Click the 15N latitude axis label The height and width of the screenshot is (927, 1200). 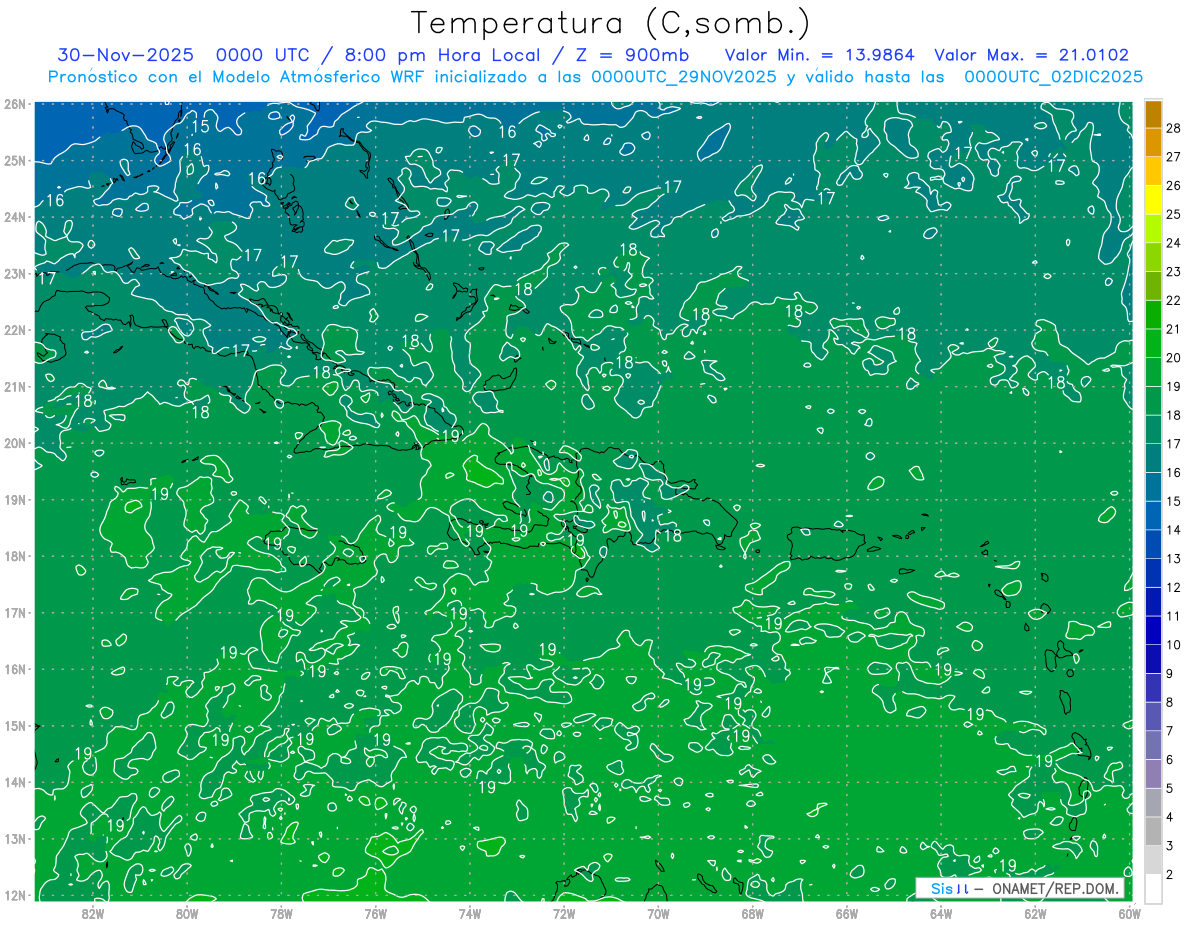click(14, 725)
